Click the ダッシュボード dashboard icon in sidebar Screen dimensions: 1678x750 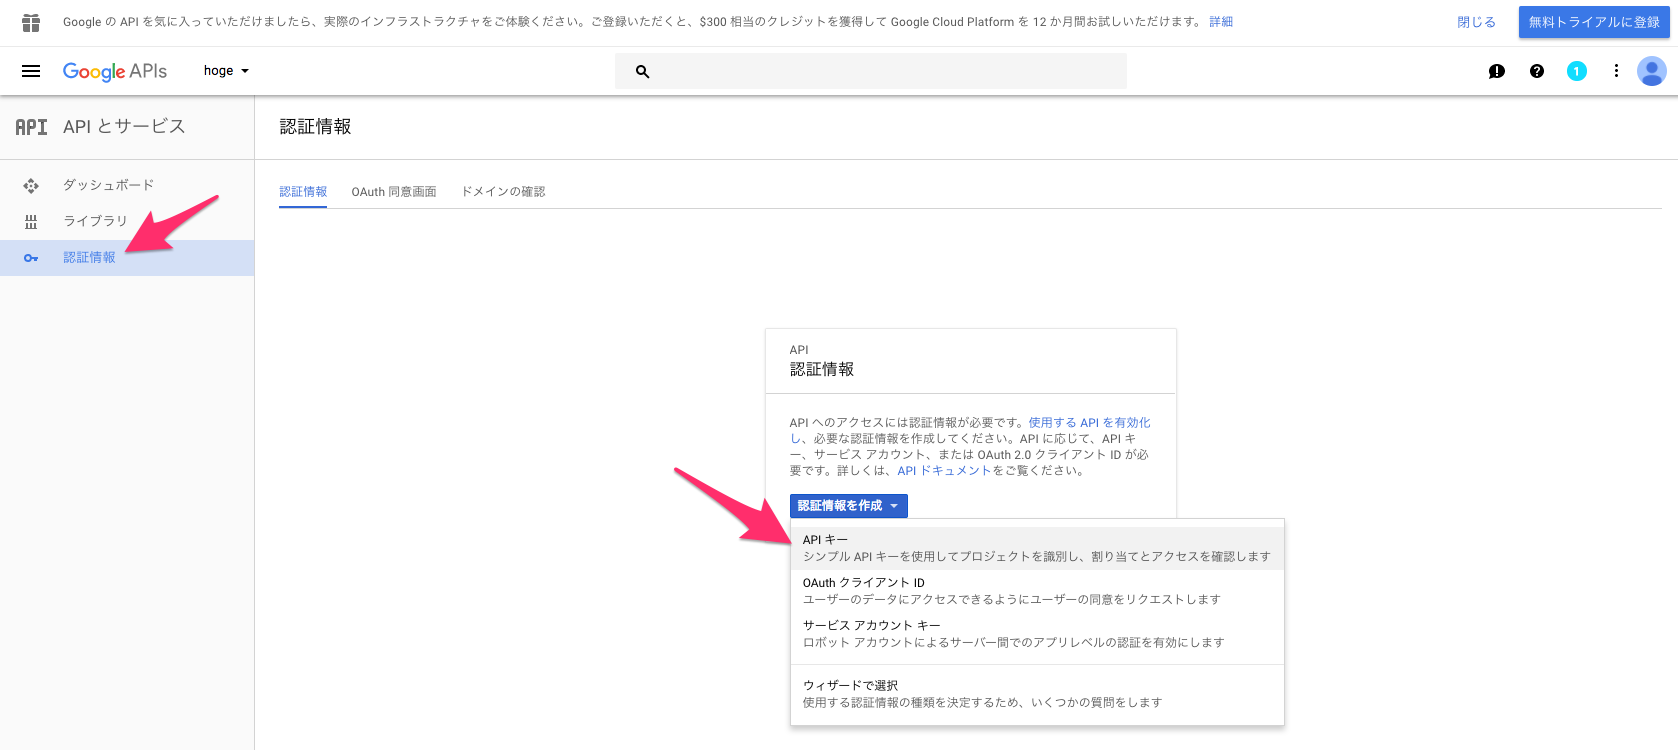(31, 185)
